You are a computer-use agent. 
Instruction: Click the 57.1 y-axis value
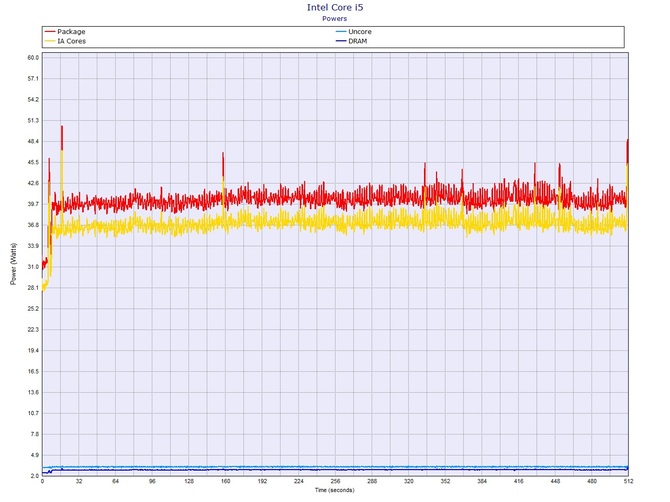(33, 79)
